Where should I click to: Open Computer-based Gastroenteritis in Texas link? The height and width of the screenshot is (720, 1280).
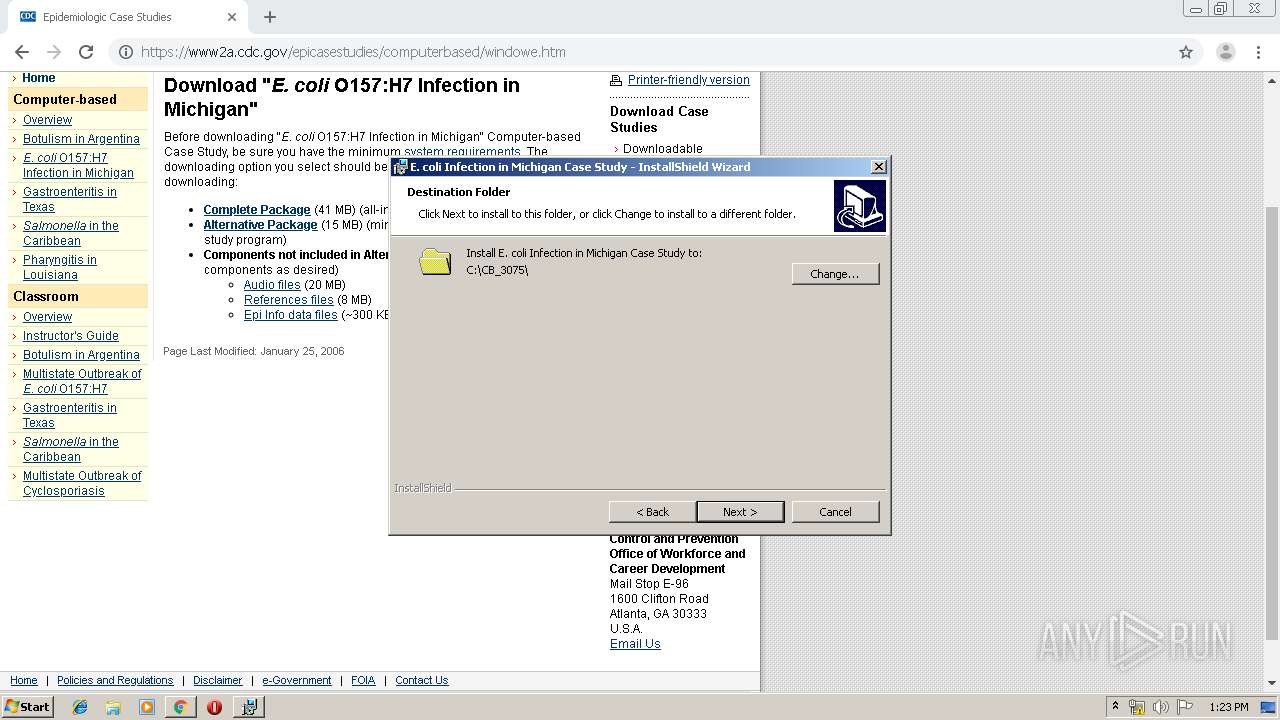(x=69, y=199)
